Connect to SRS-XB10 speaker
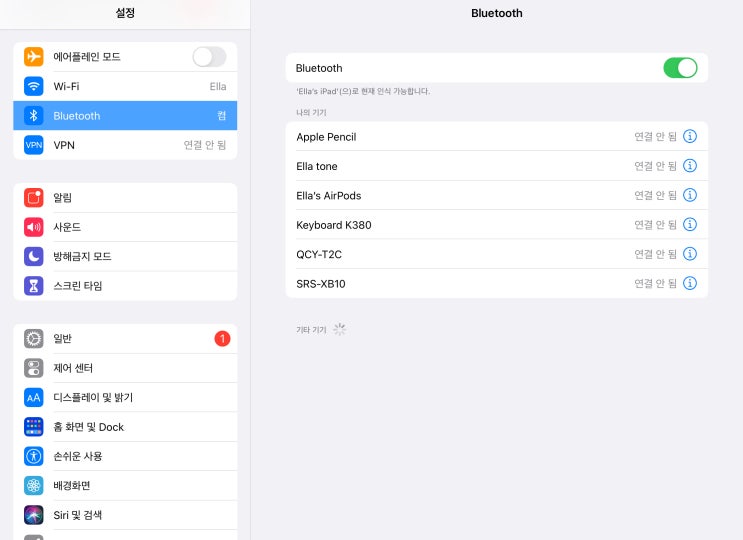 (497, 283)
